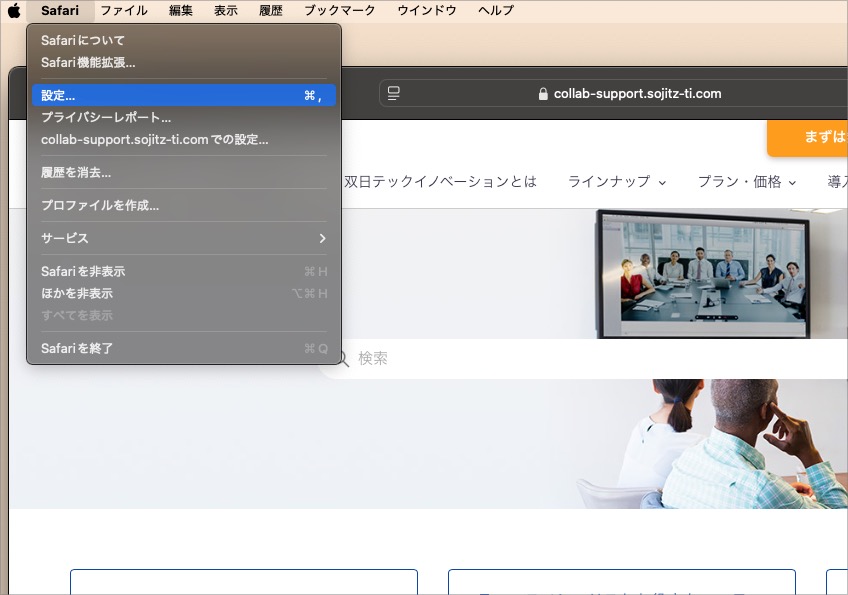This screenshot has height=595, width=848.
Task: Open the 編集 menu
Action: [180, 10]
